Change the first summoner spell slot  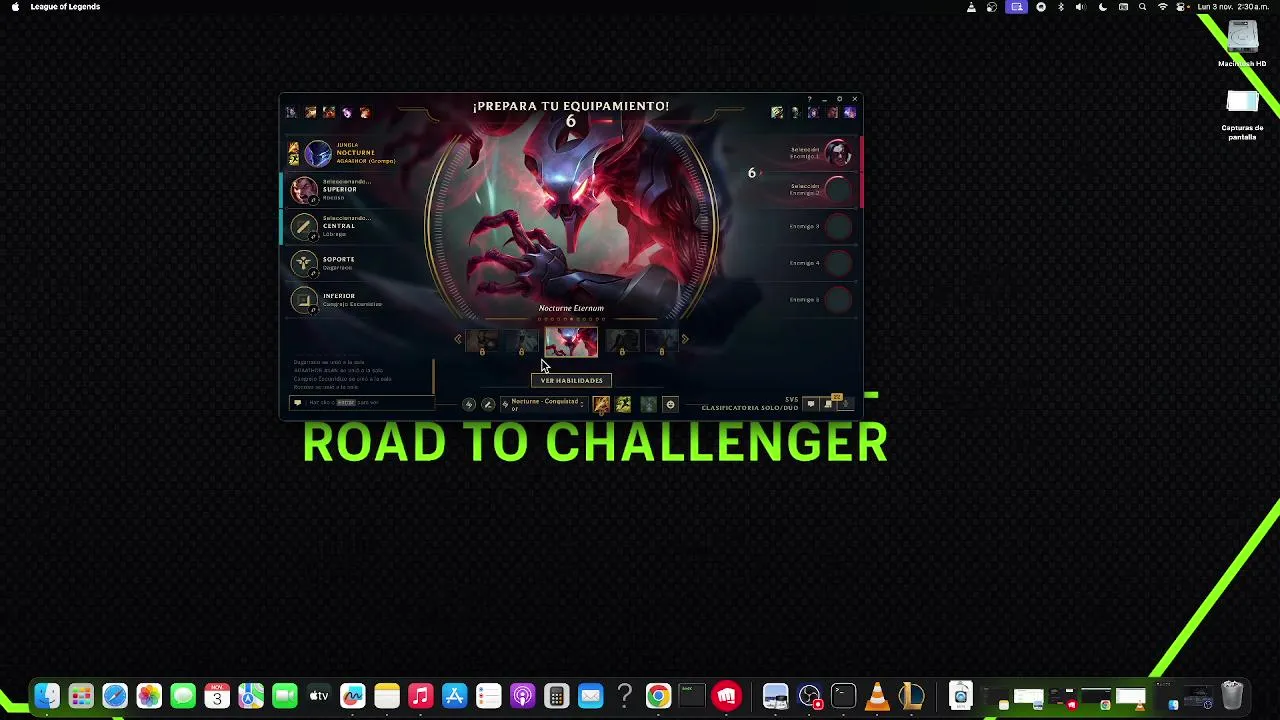coord(601,404)
